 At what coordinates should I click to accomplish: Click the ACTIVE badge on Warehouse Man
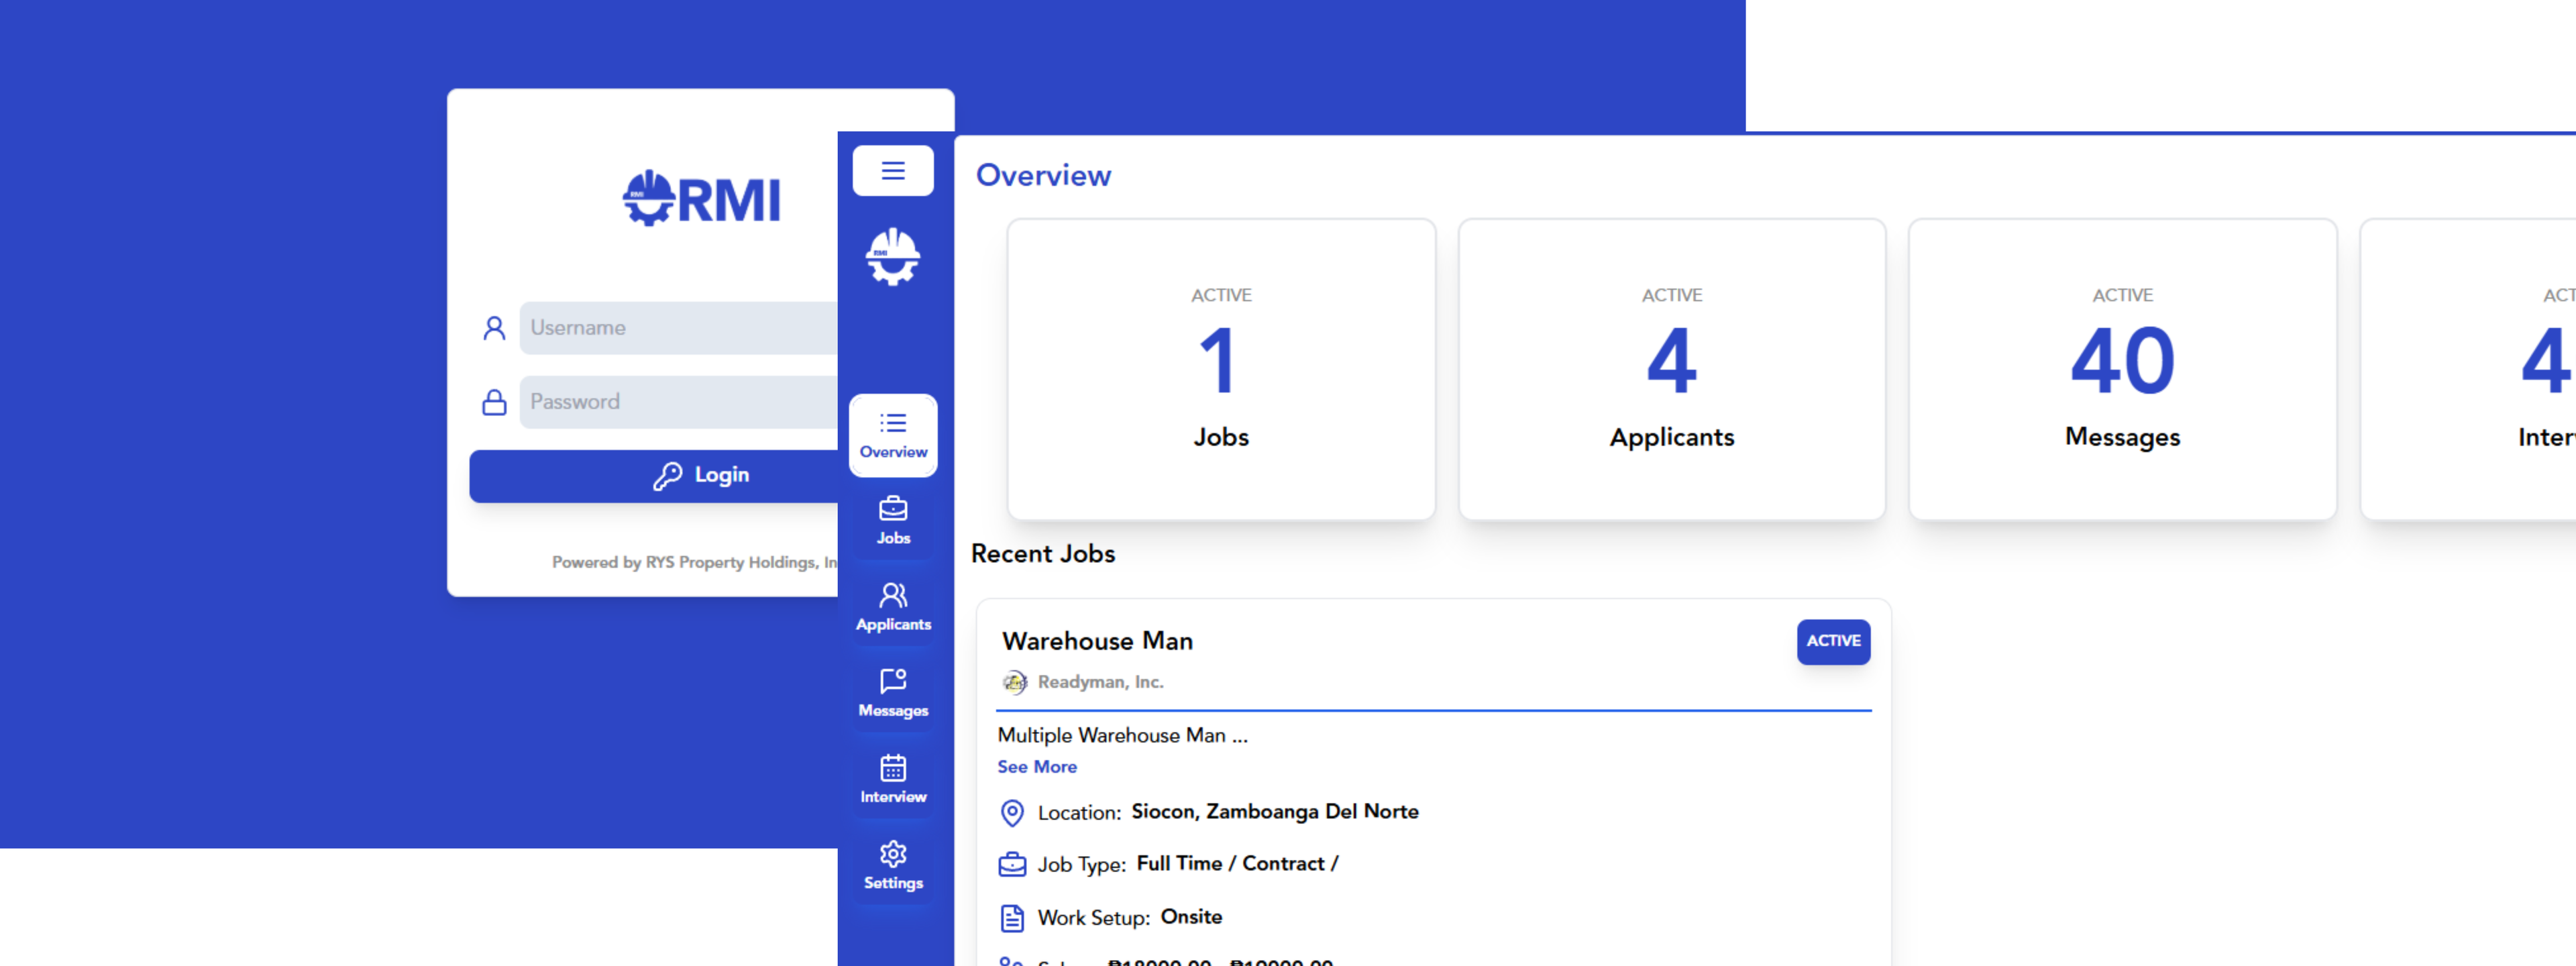[x=1833, y=642]
